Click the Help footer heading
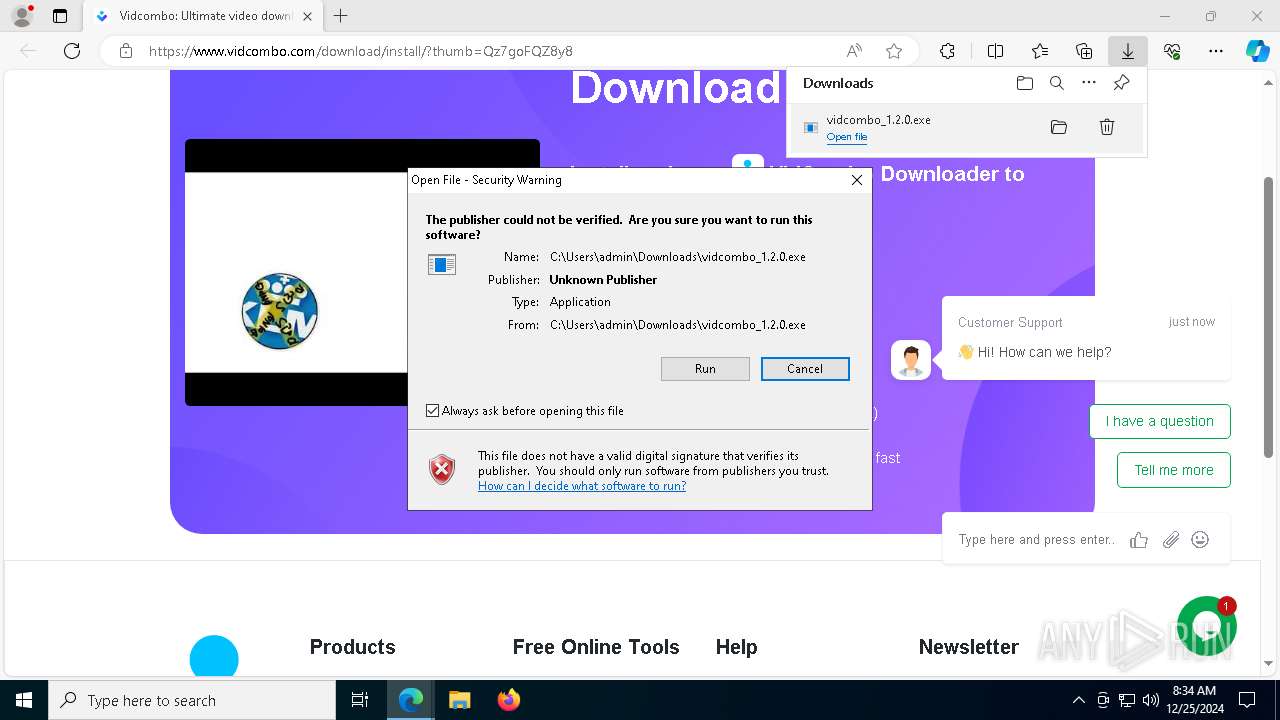Image resolution: width=1280 pixels, height=720 pixels. [x=737, y=647]
